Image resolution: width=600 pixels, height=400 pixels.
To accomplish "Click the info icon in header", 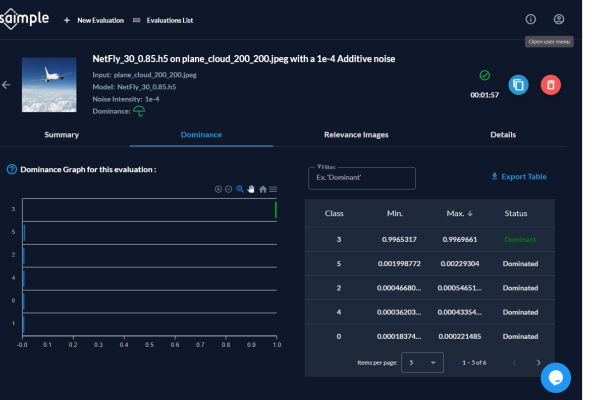I will pyautogui.click(x=530, y=19).
